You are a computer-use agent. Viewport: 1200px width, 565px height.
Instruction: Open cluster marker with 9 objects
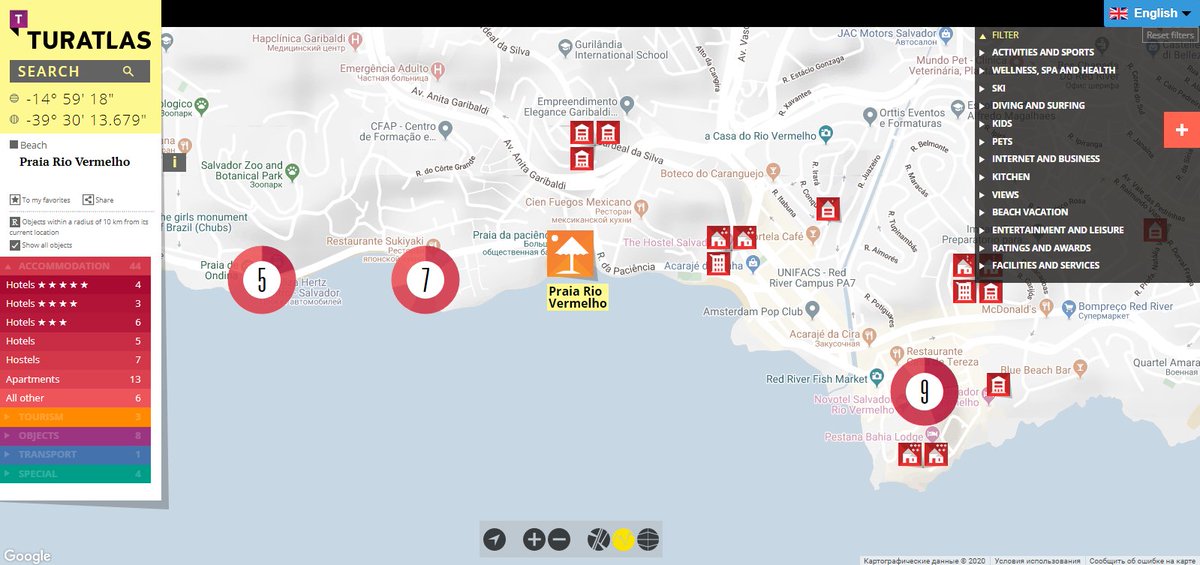coord(924,392)
